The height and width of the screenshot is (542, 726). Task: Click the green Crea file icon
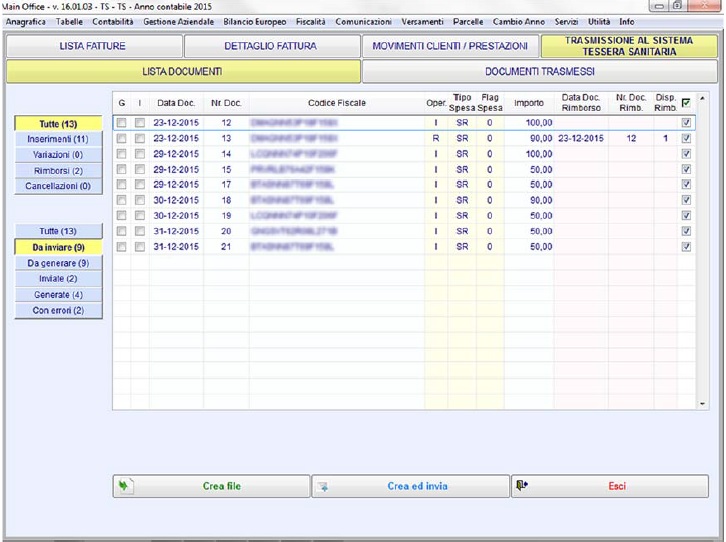coord(124,486)
